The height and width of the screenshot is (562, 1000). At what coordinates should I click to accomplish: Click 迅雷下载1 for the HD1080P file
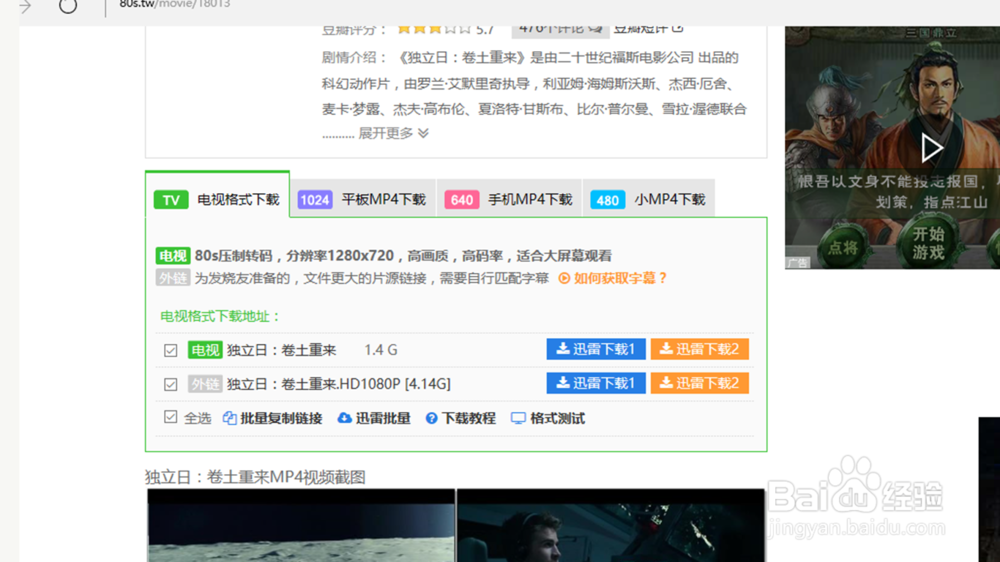tap(596, 383)
